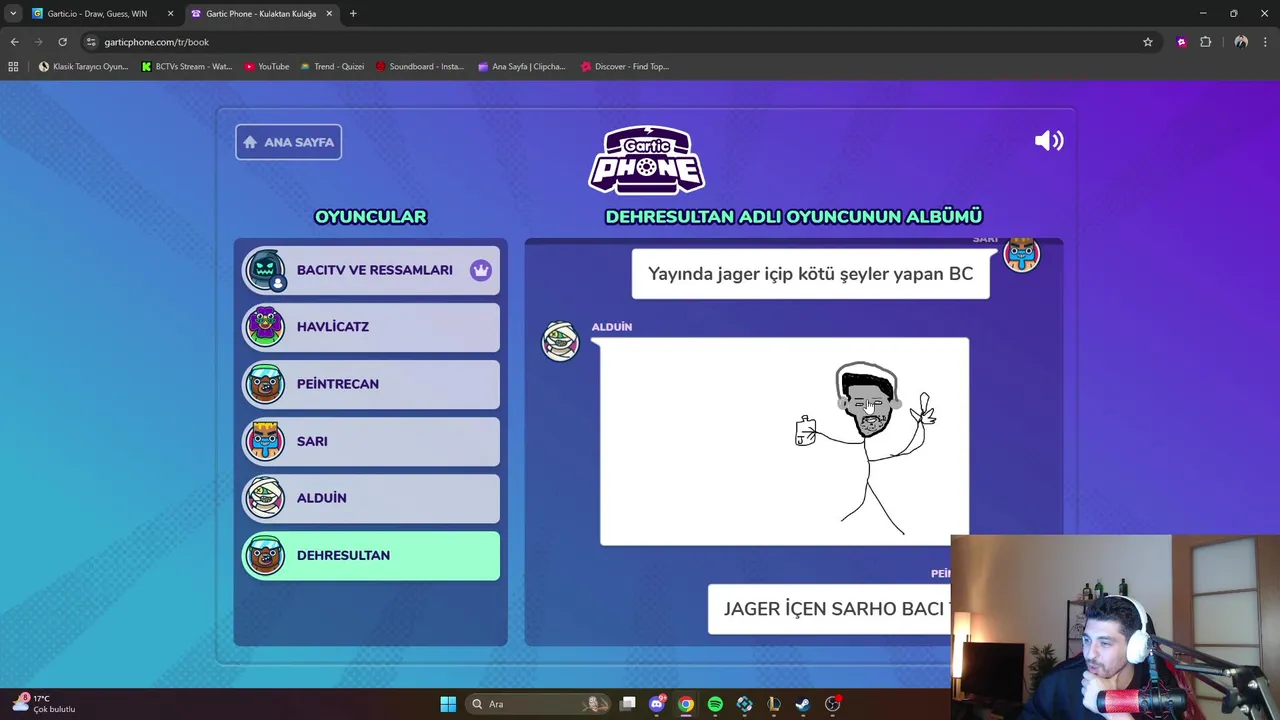The image size is (1280, 720).
Task: Select highlighted DEHRESULTAN player row
Action: [371, 555]
